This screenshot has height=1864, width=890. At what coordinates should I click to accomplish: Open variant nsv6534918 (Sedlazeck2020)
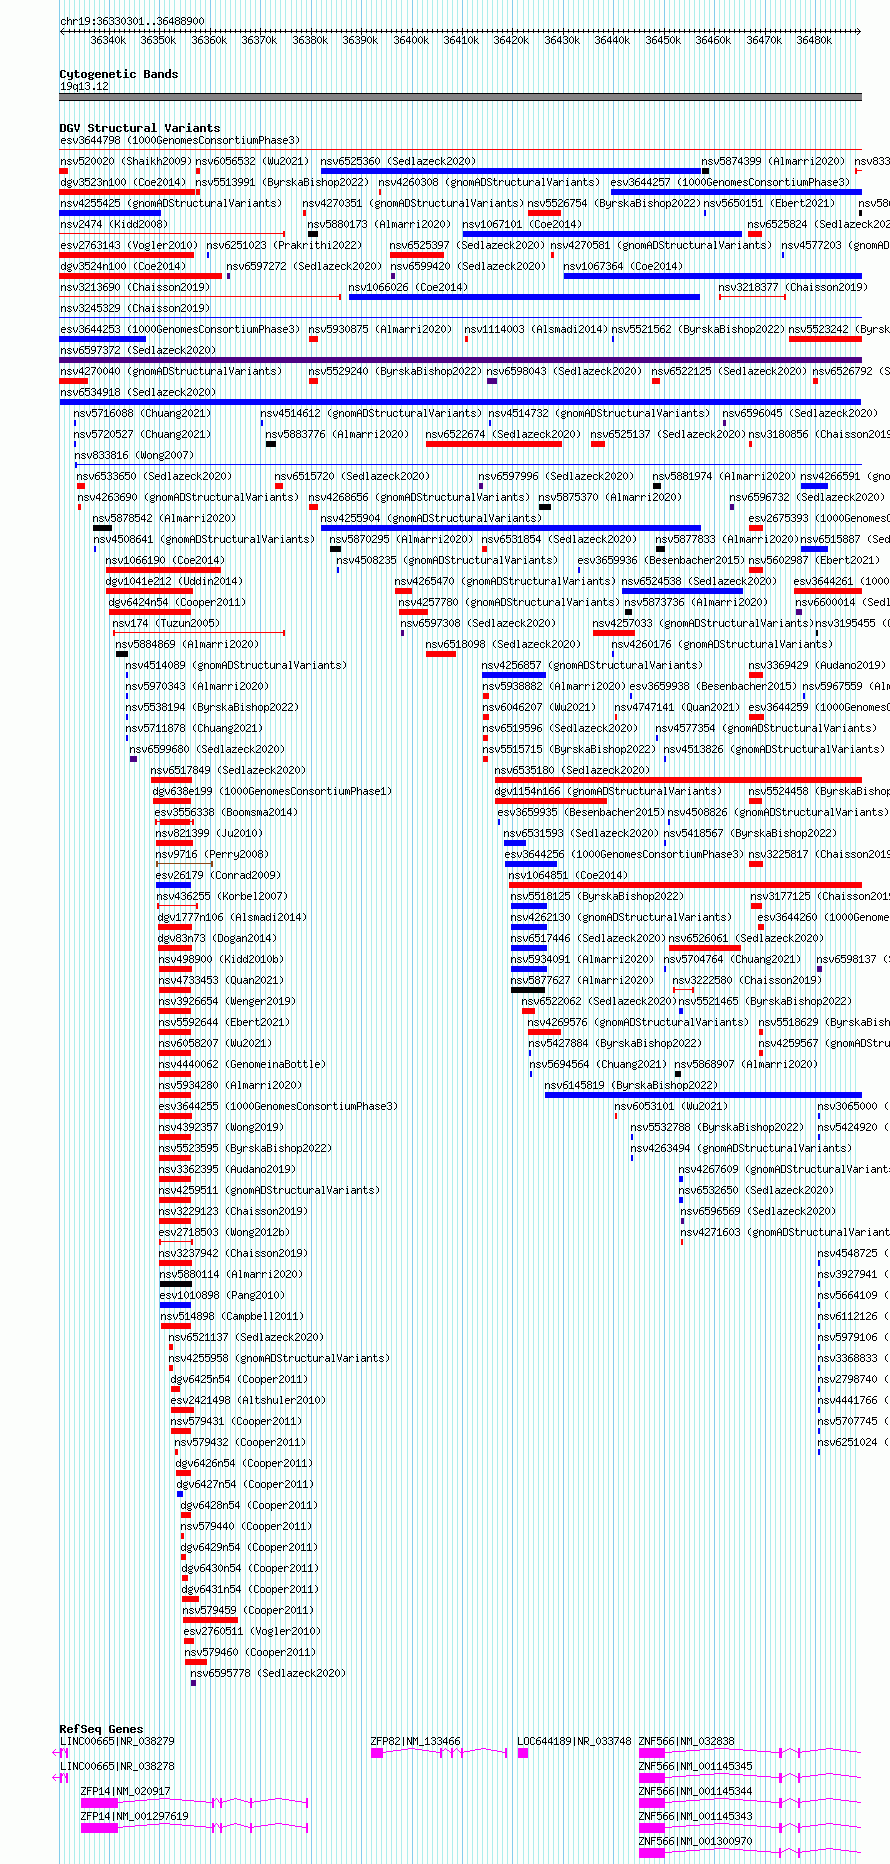pos(137,392)
